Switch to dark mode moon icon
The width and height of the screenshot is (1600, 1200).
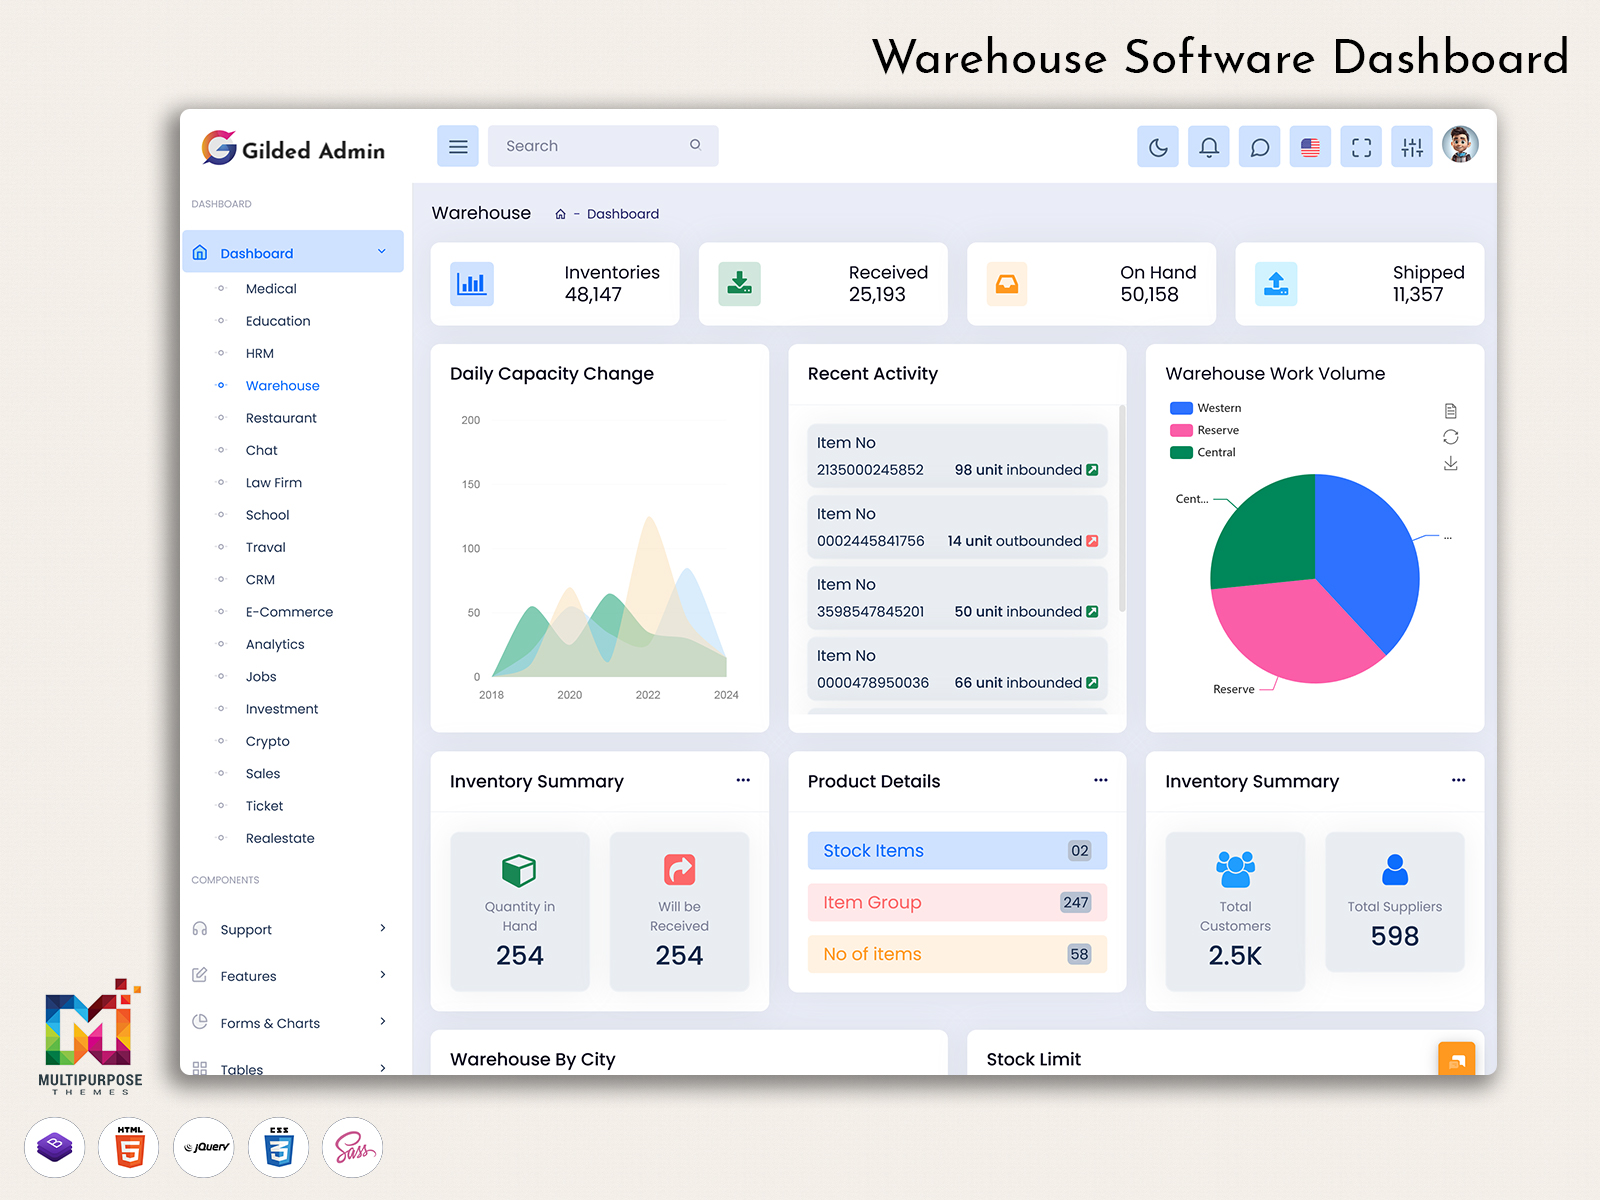1158,147
